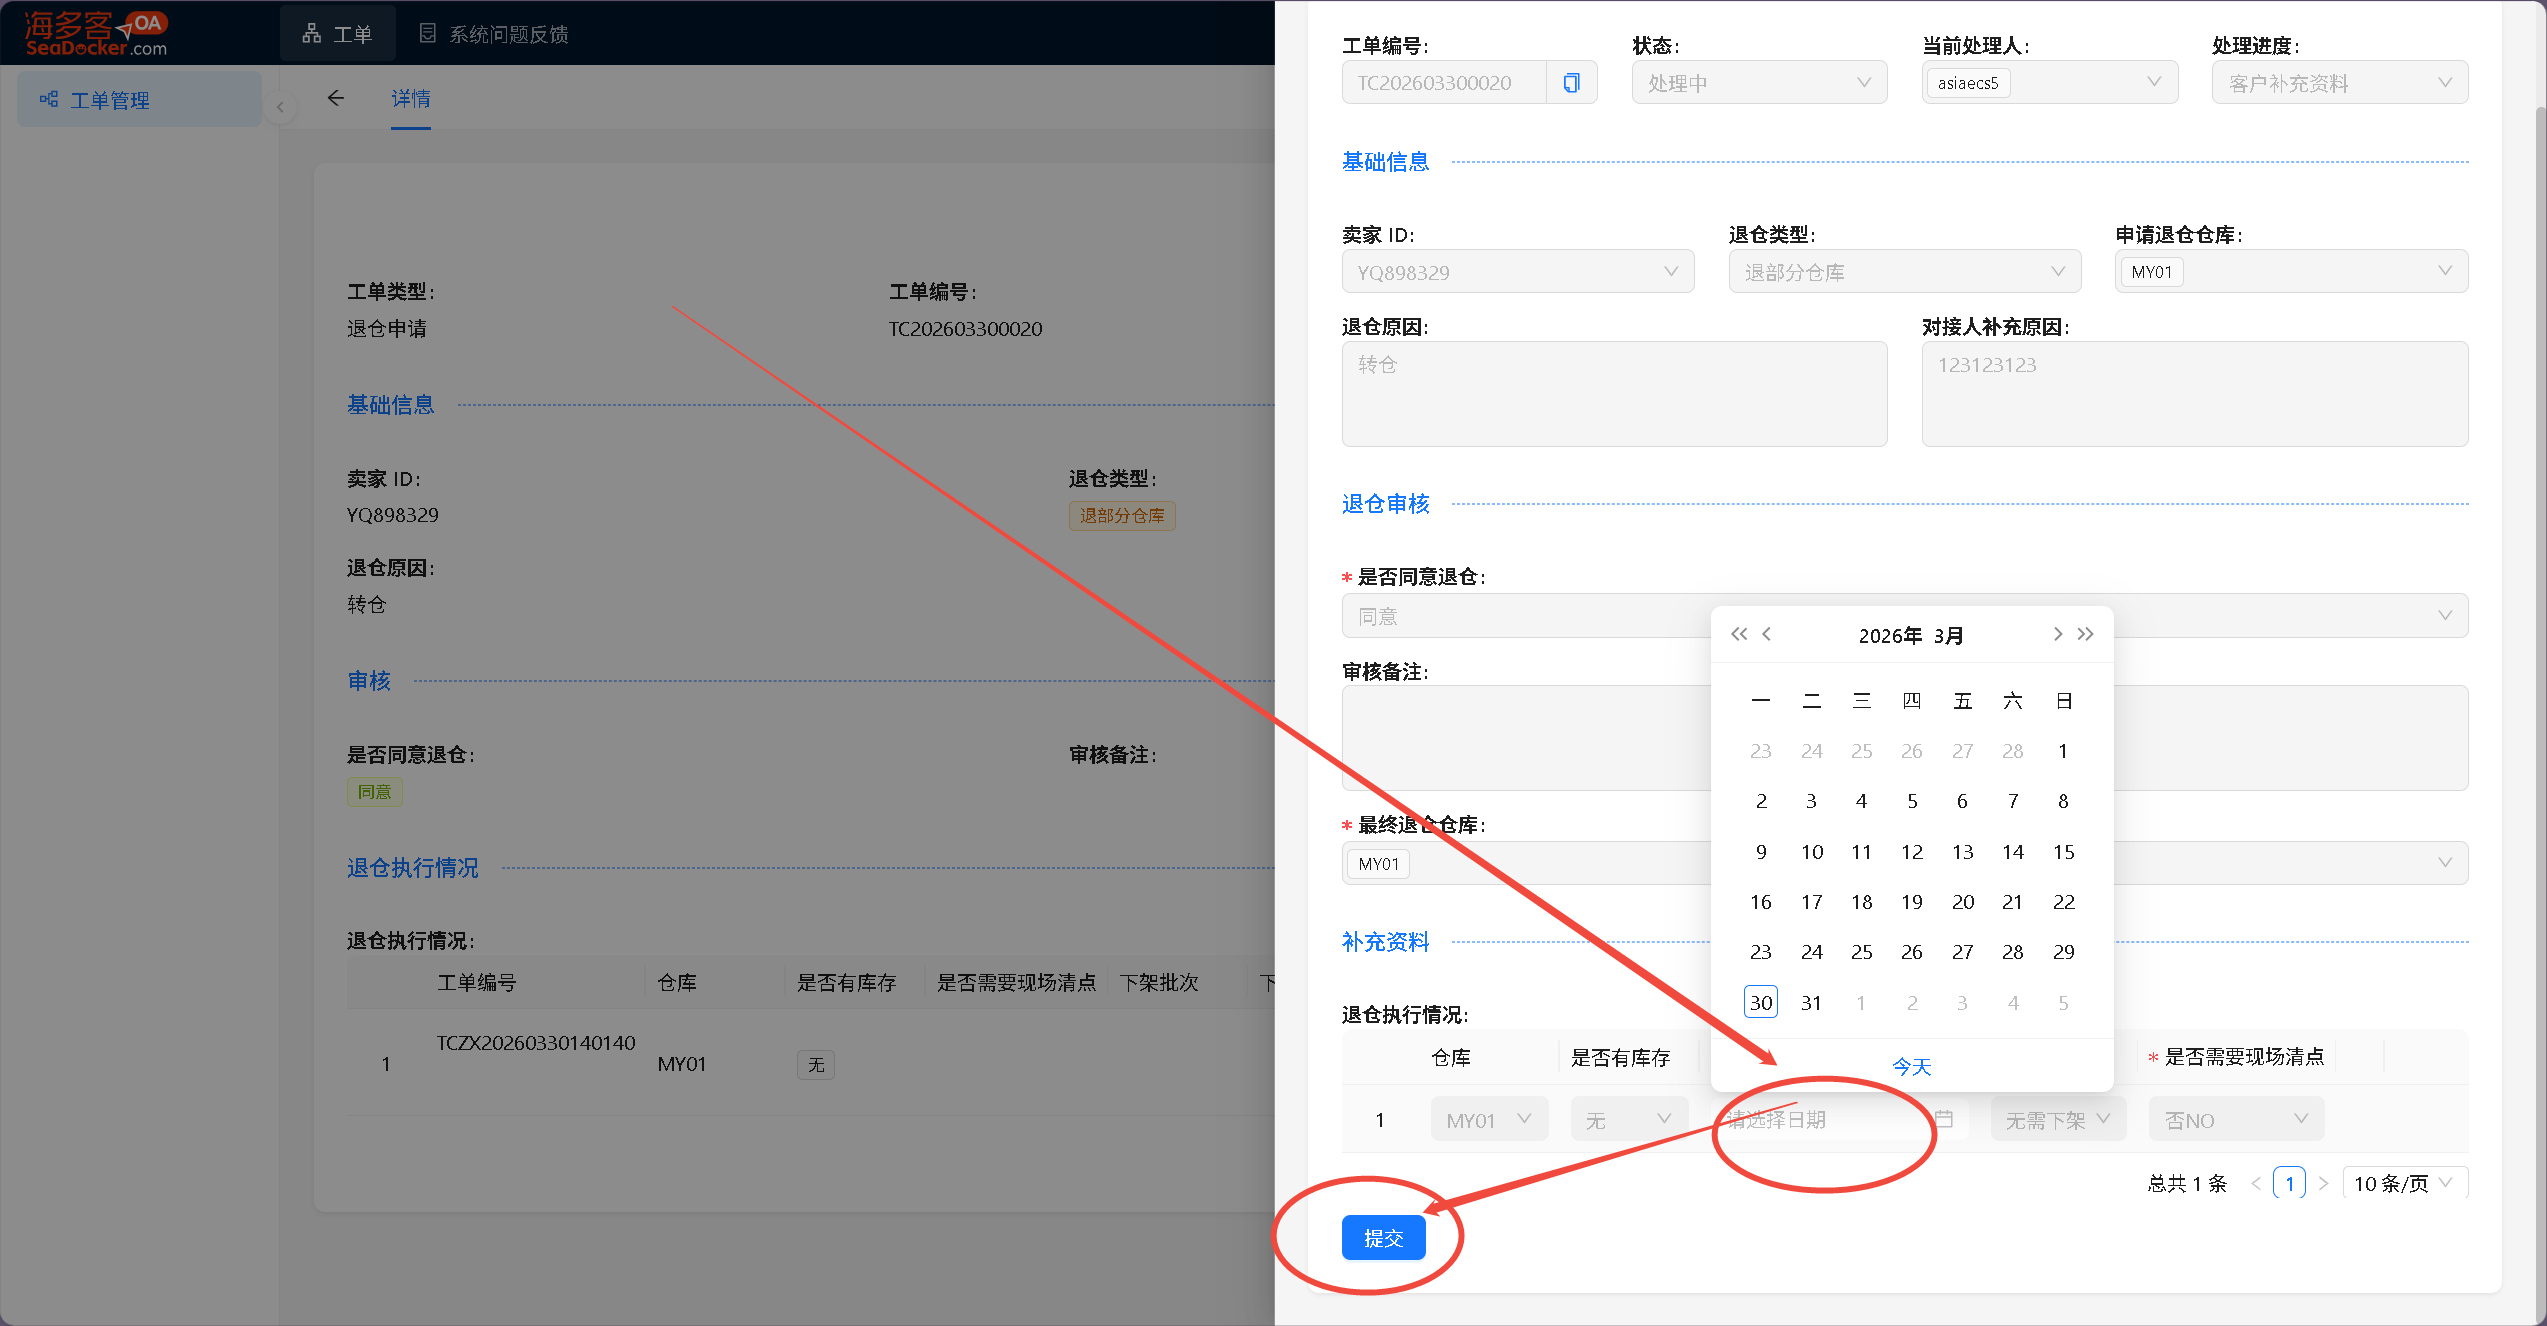Expand the 处理进度 dropdown
This screenshot has width=2547, height=1326.
click(2339, 83)
